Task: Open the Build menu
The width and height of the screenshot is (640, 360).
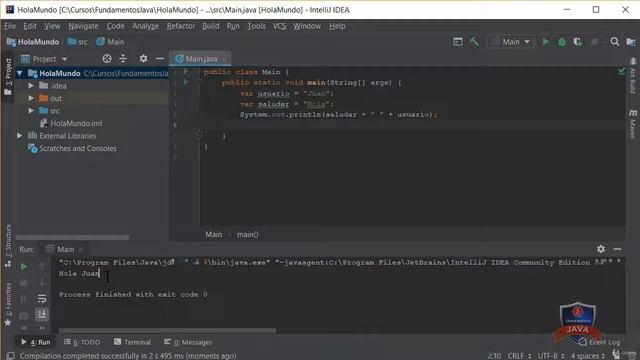Action: click(x=211, y=26)
